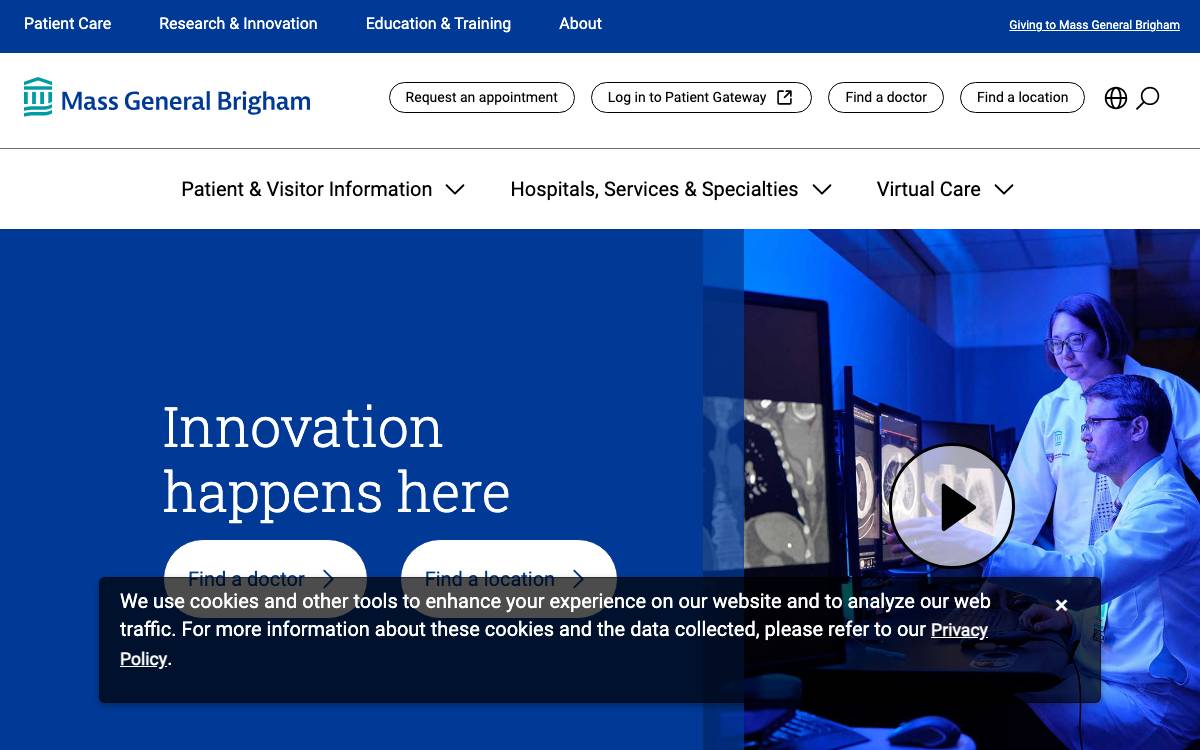The image size is (1200, 750).
Task: Open Hospitals, Services & Specialties menu label
Action: tap(654, 189)
